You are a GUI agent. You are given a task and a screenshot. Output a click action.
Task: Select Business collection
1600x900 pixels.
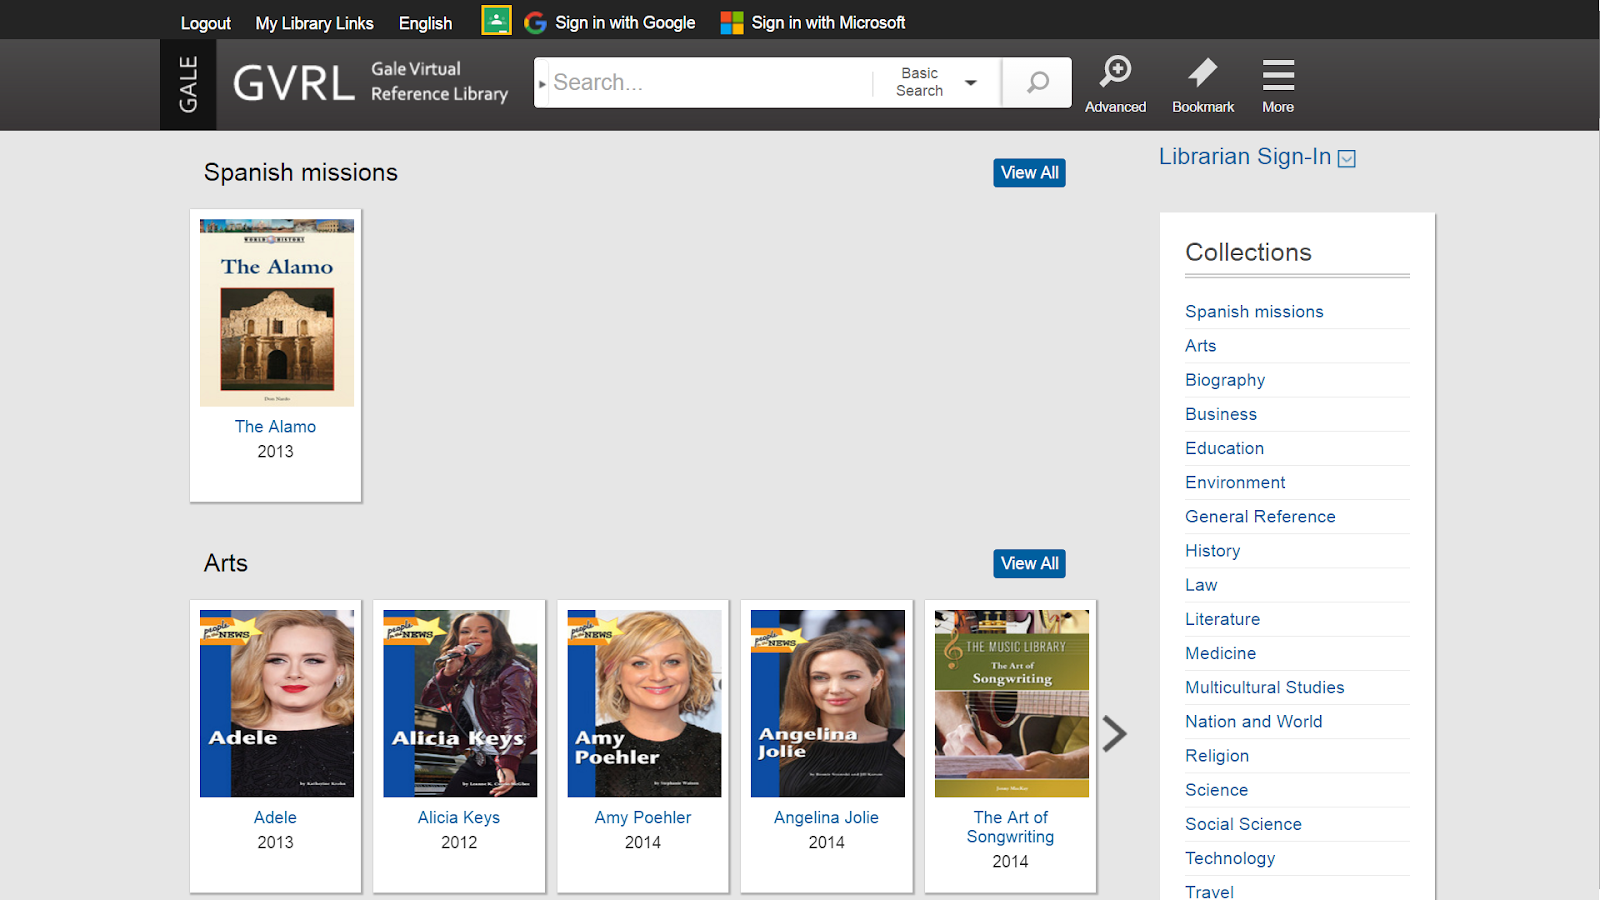pyautogui.click(x=1221, y=414)
